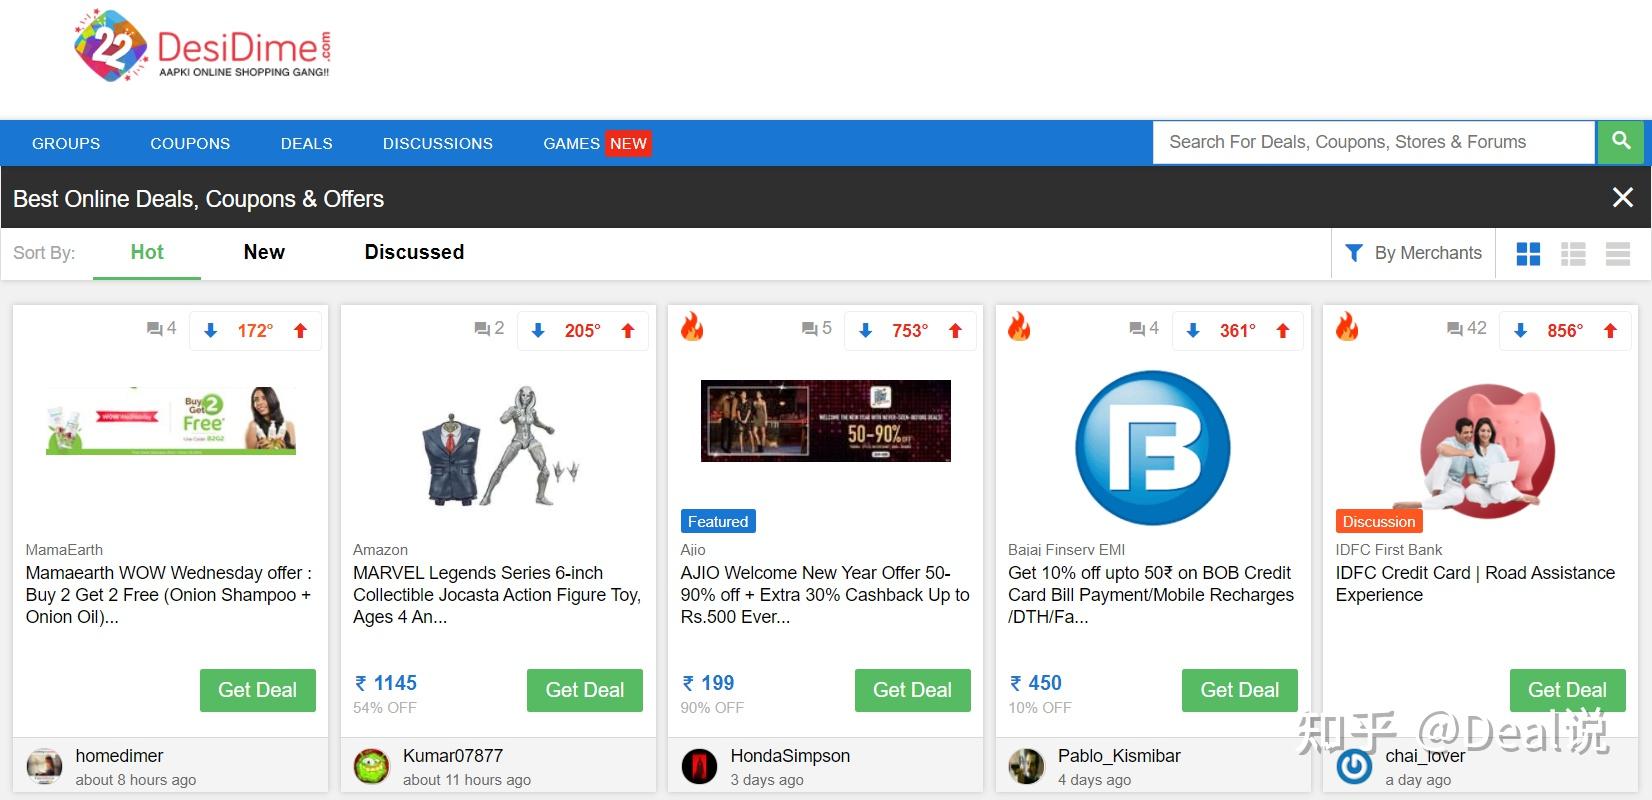
Task: Open the IDFC Credit Card Road Assistance title
Action: click(x=1475, y=584)
